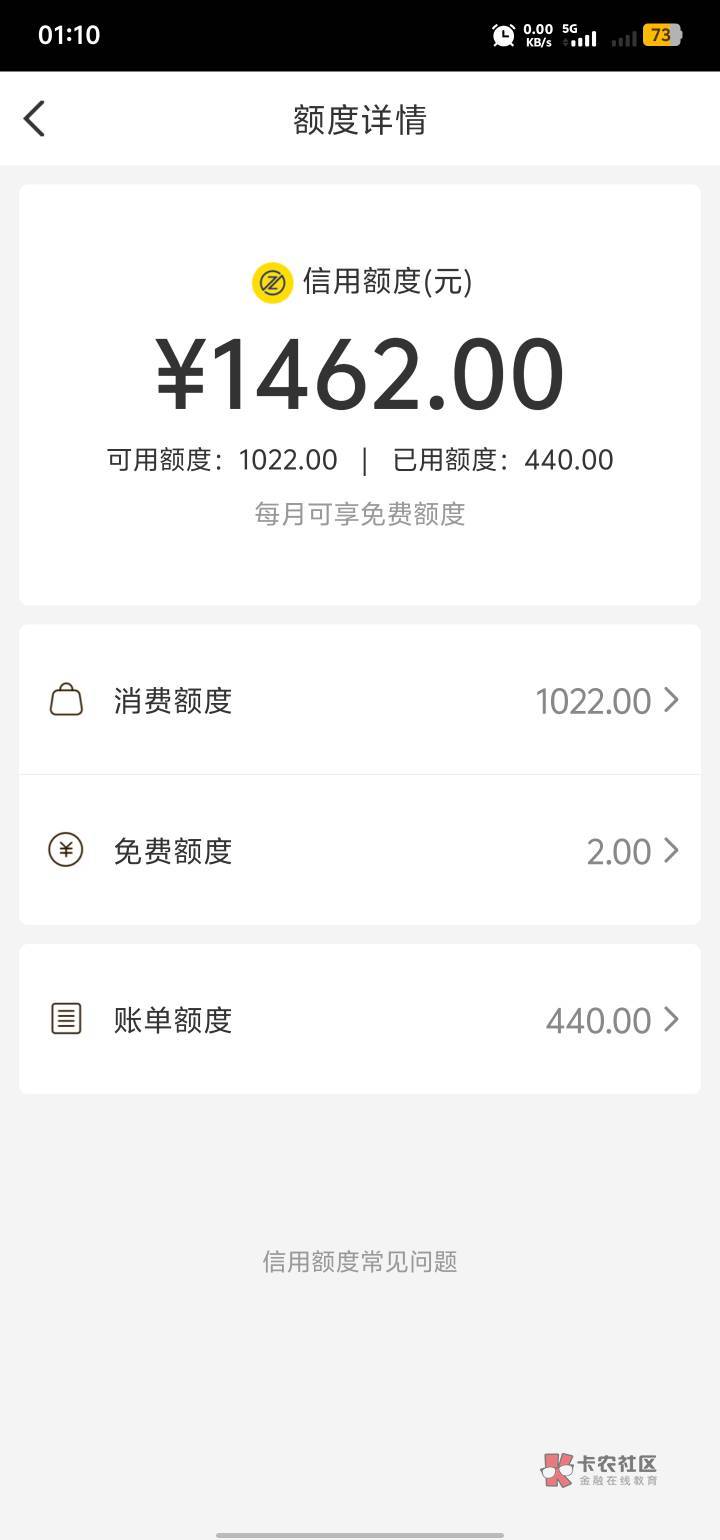Open the 账单额度 row
This screenshot has height=1540, width=720.
[x=360, y=1020]
